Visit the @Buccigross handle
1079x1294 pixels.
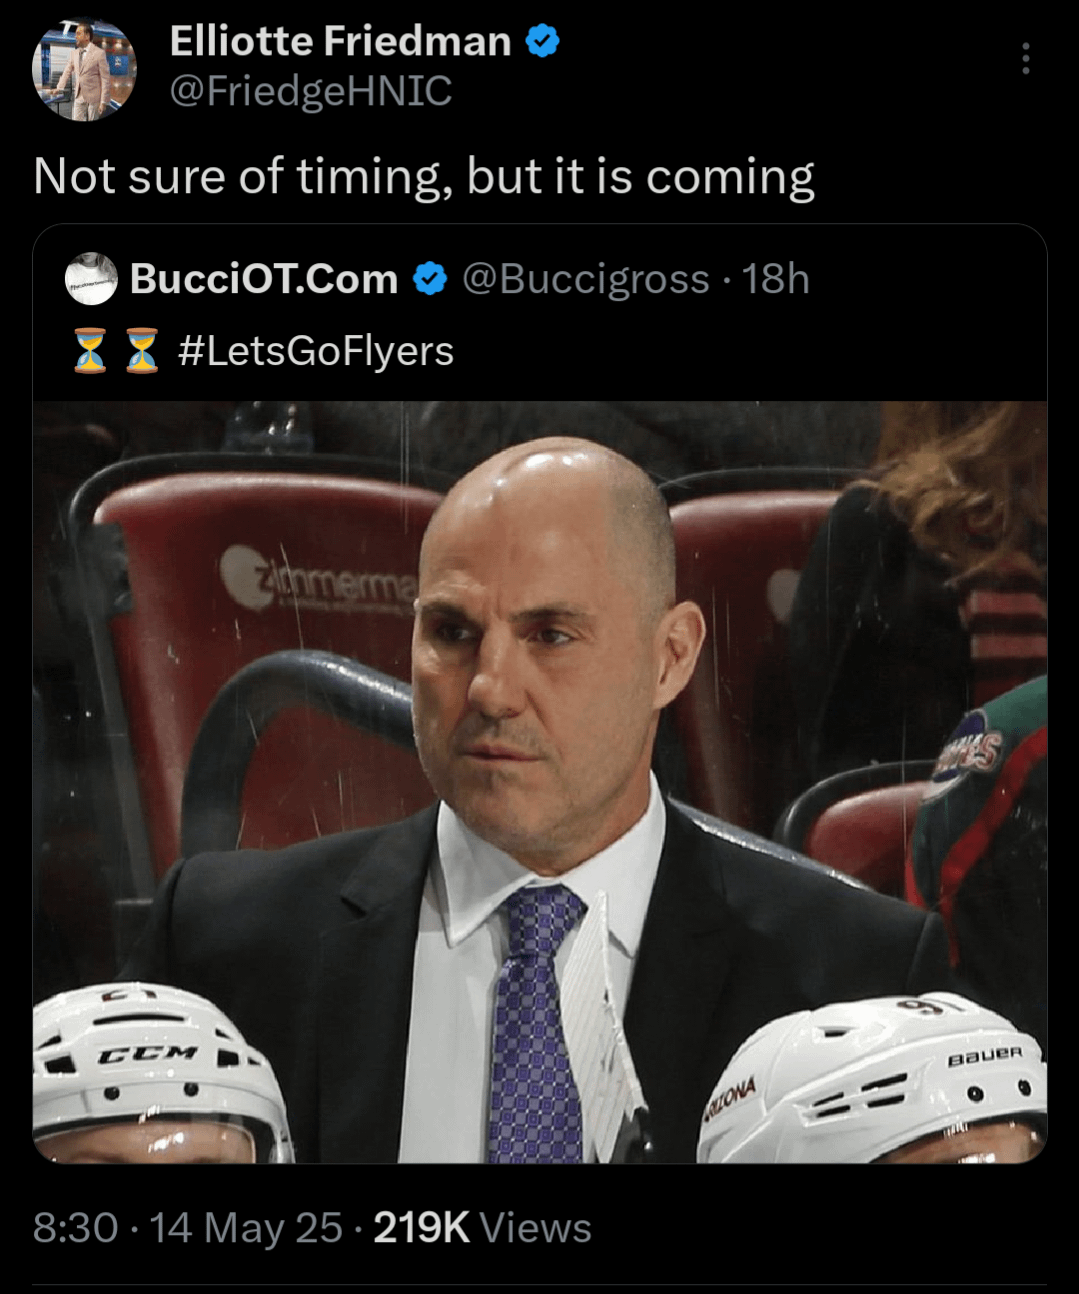point(585,279)
